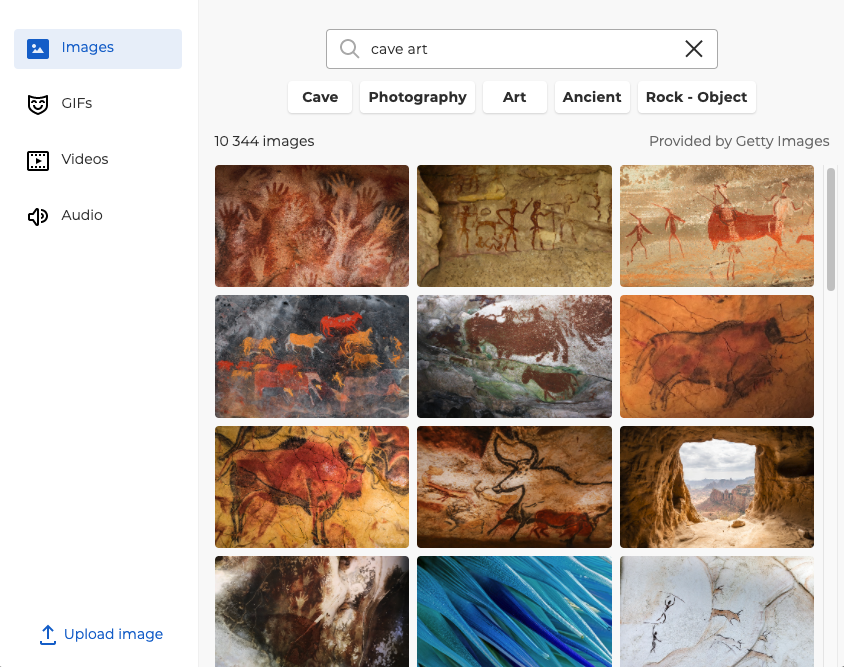Choose the bison outline on orange rock
Image resolution: width=844 pixels, height=667 pixels.
pyautogui.click(x=717, y=356)
